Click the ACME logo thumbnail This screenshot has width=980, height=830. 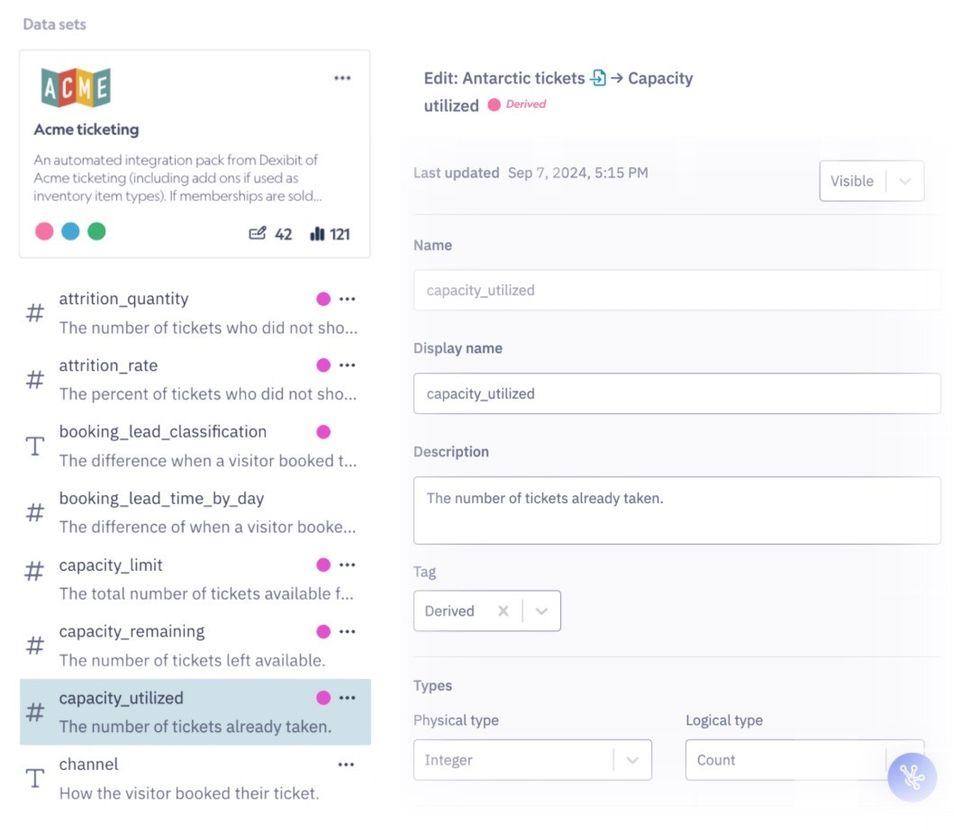(x=76, y=88)
